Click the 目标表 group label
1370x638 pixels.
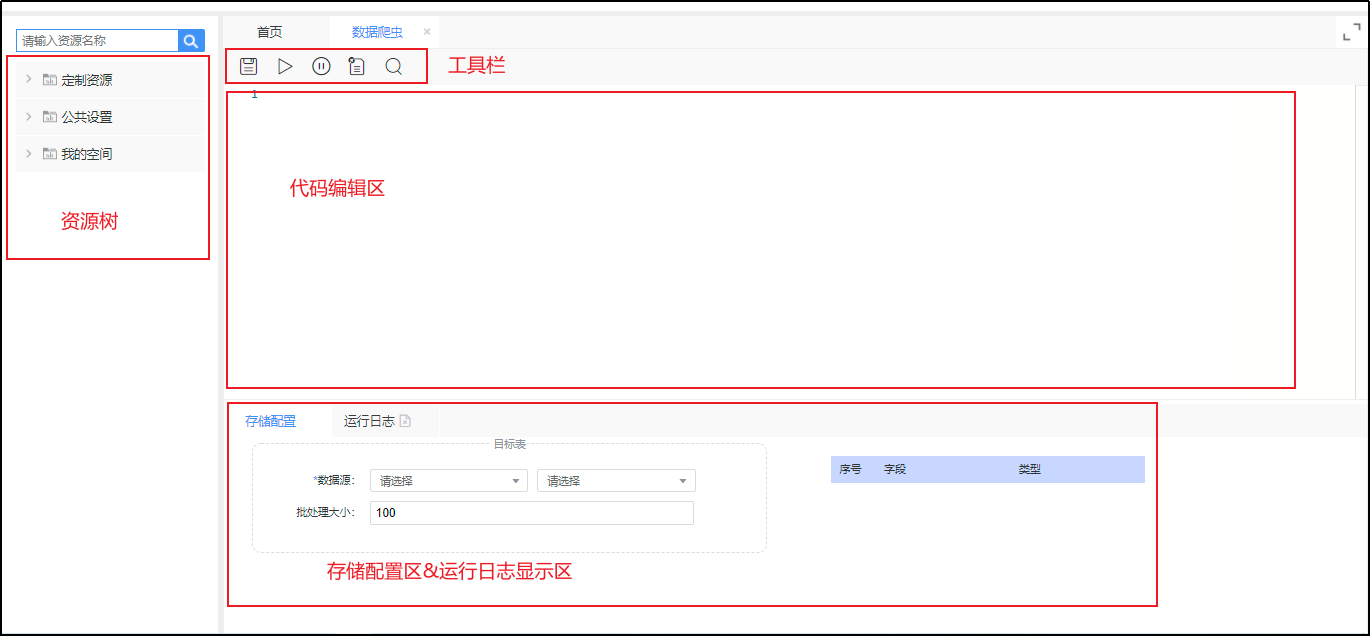click(x=509, y=444)
